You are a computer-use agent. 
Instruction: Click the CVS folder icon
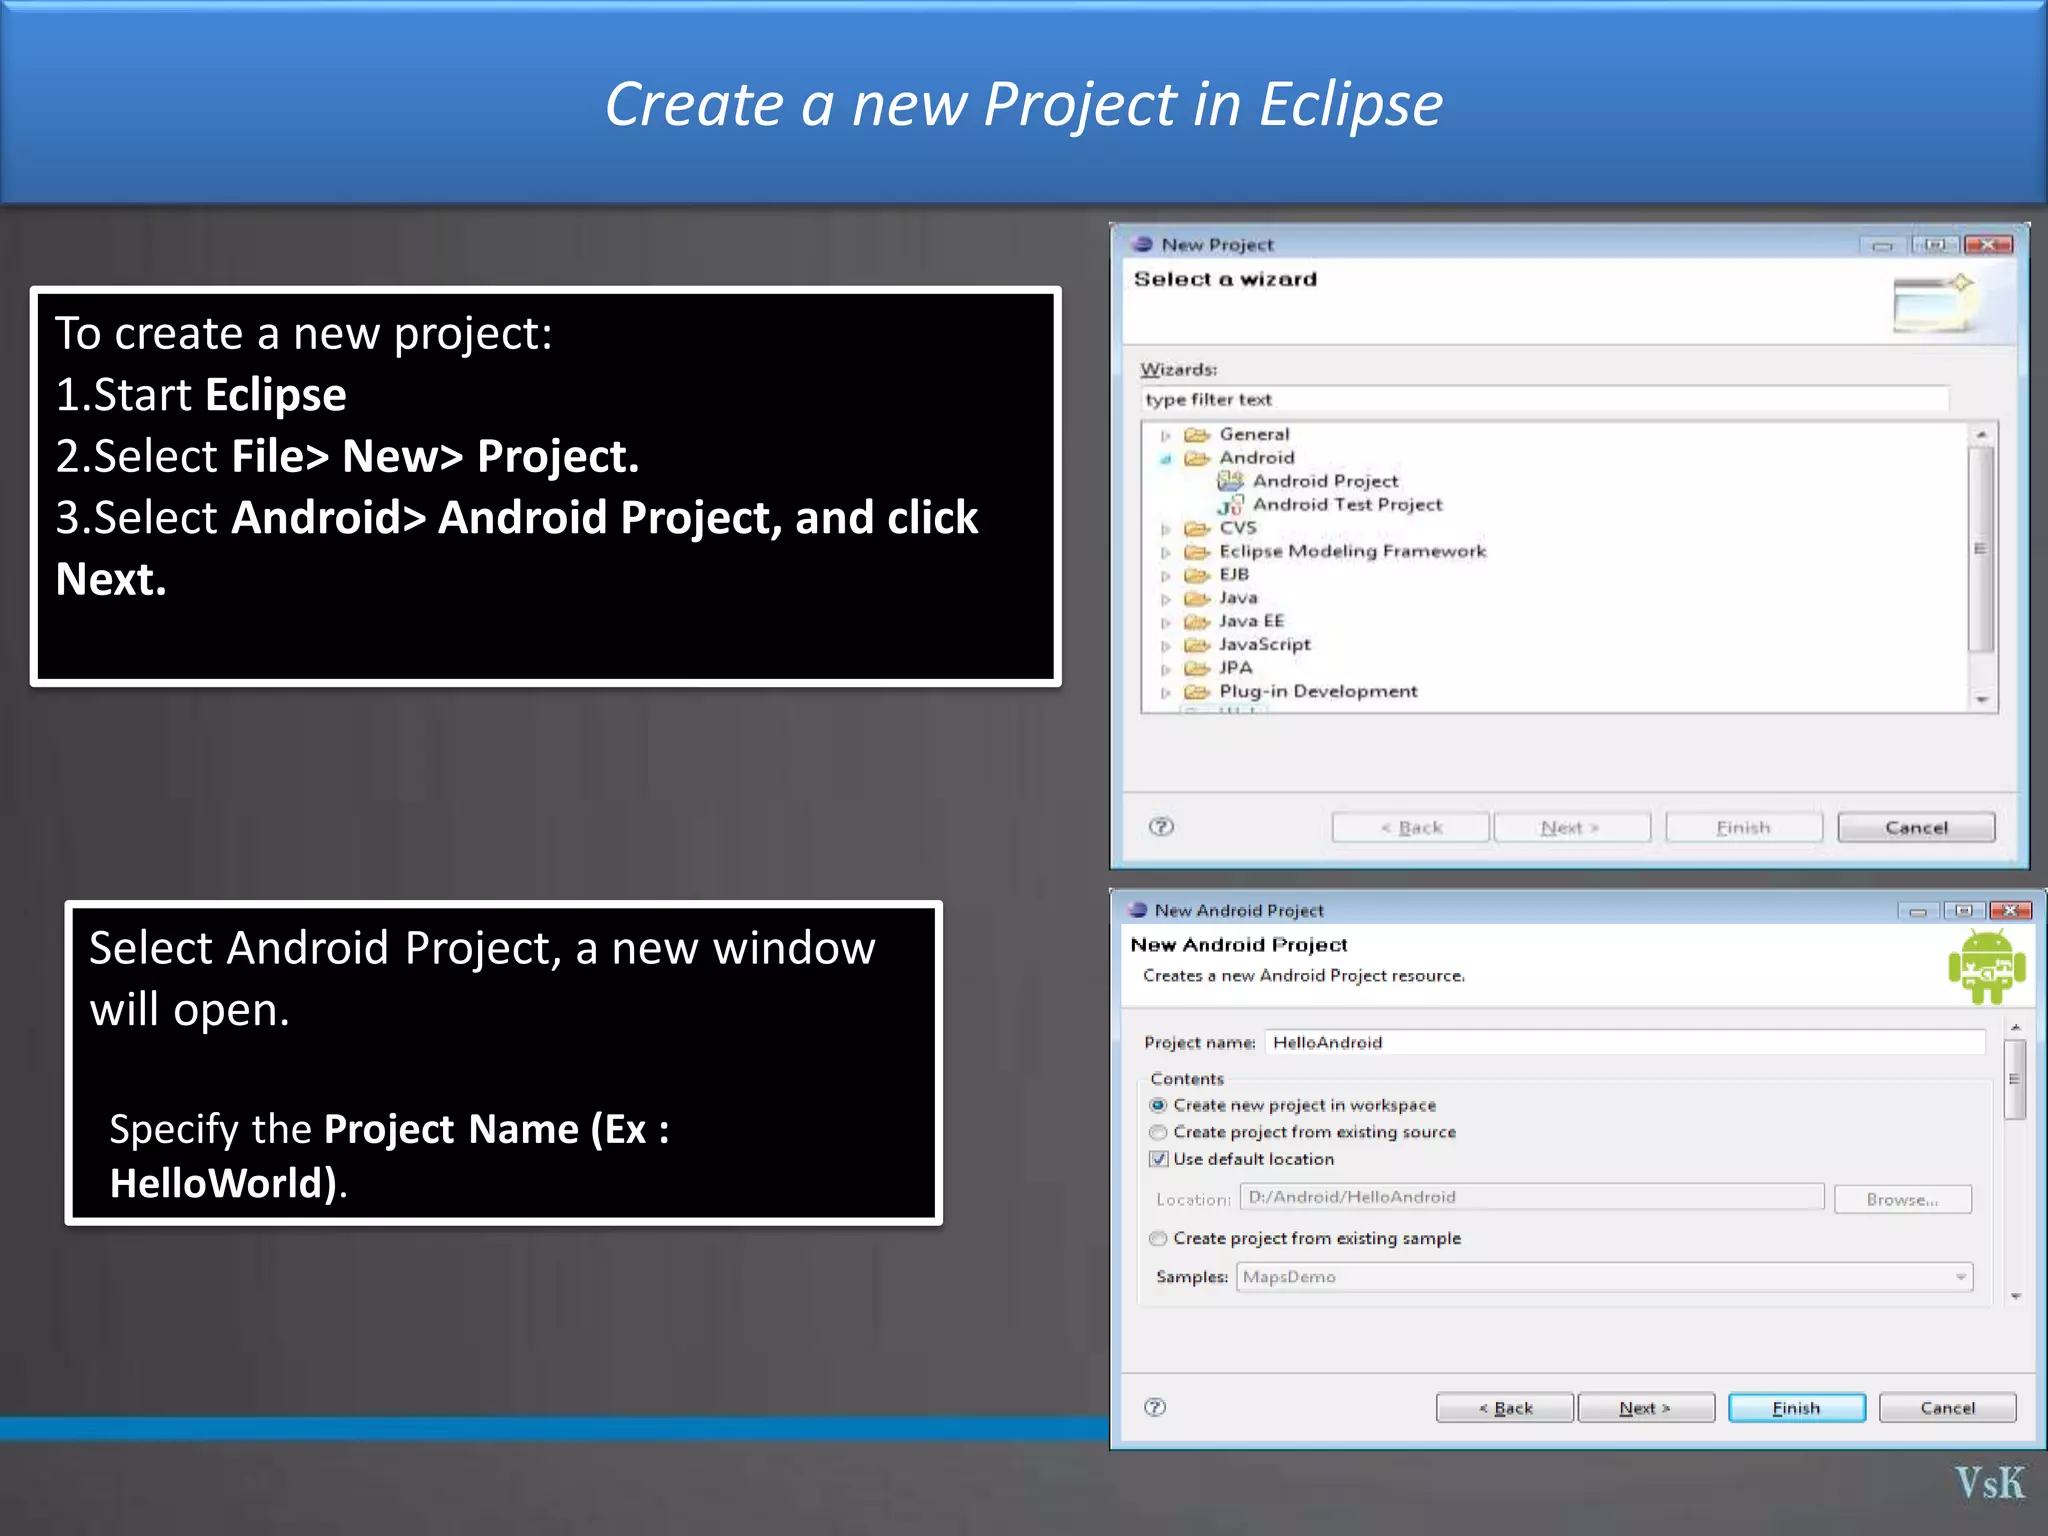tap(1197, 528)
